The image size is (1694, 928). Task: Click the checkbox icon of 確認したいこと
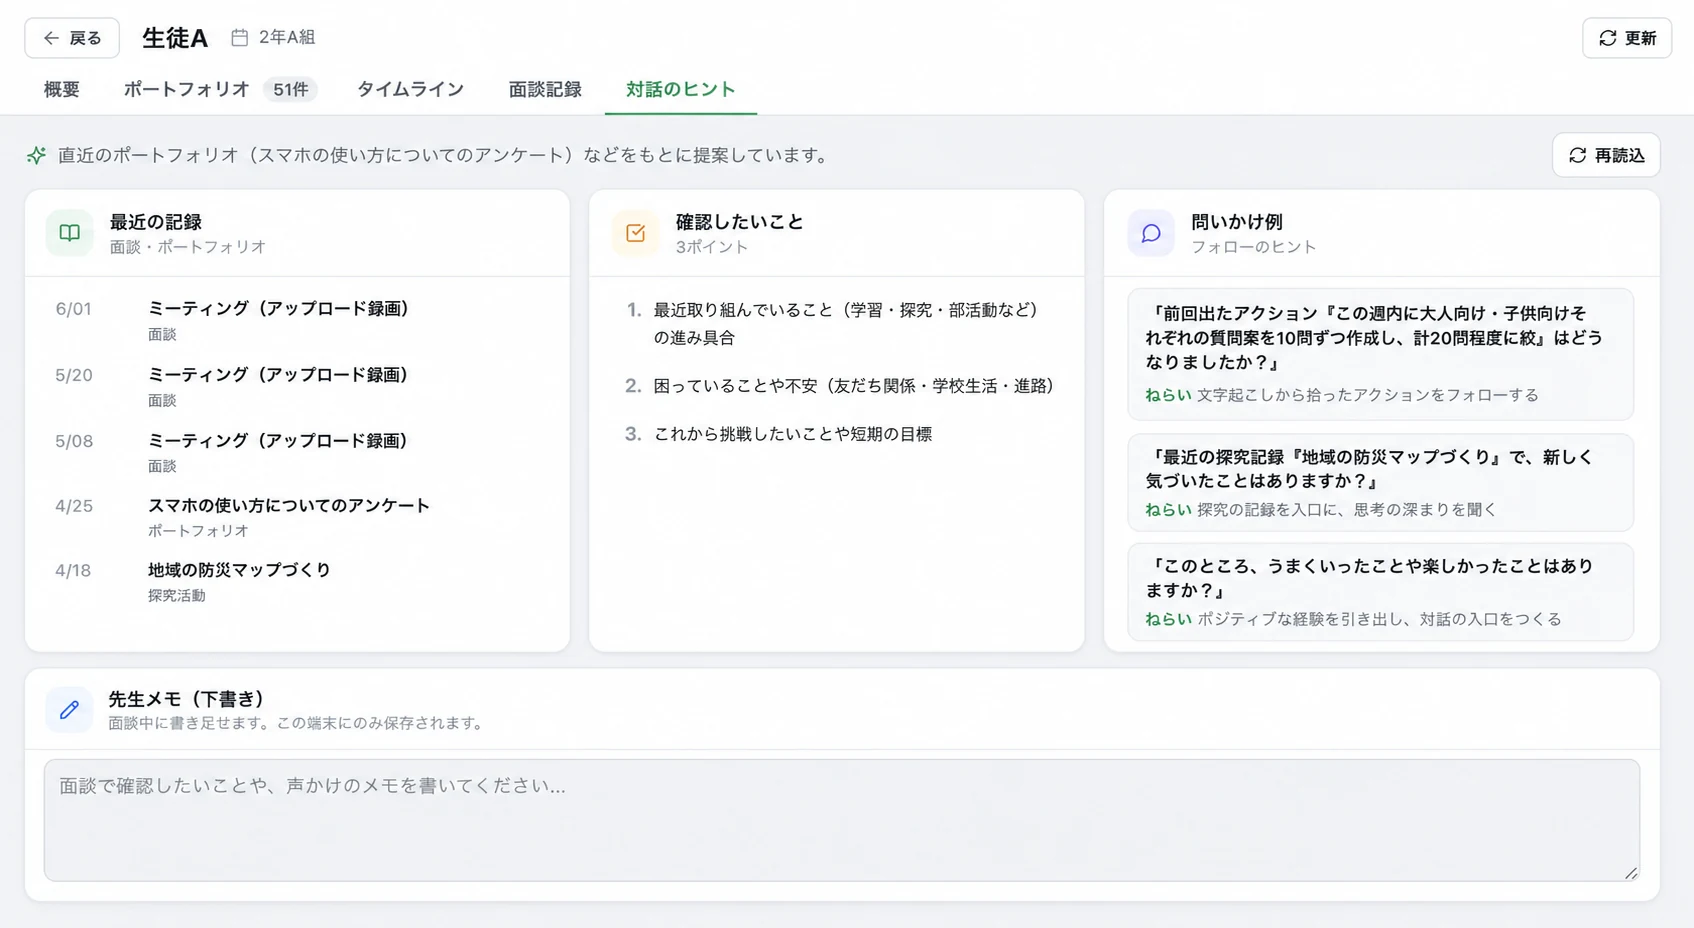(635, 233)
